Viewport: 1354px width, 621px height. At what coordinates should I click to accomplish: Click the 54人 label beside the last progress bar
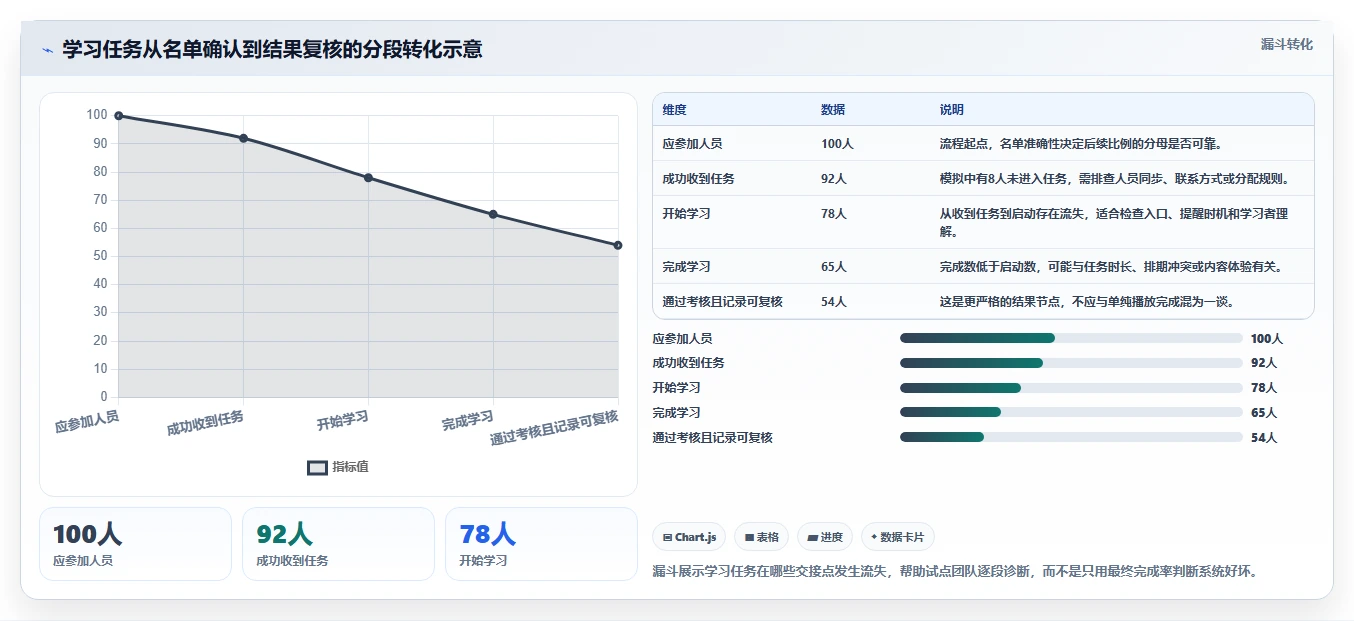[1264, 437]
